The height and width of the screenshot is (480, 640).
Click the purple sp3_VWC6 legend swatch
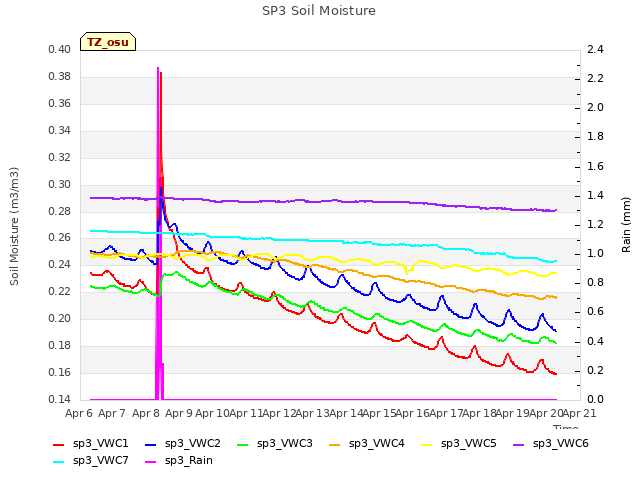519,445
